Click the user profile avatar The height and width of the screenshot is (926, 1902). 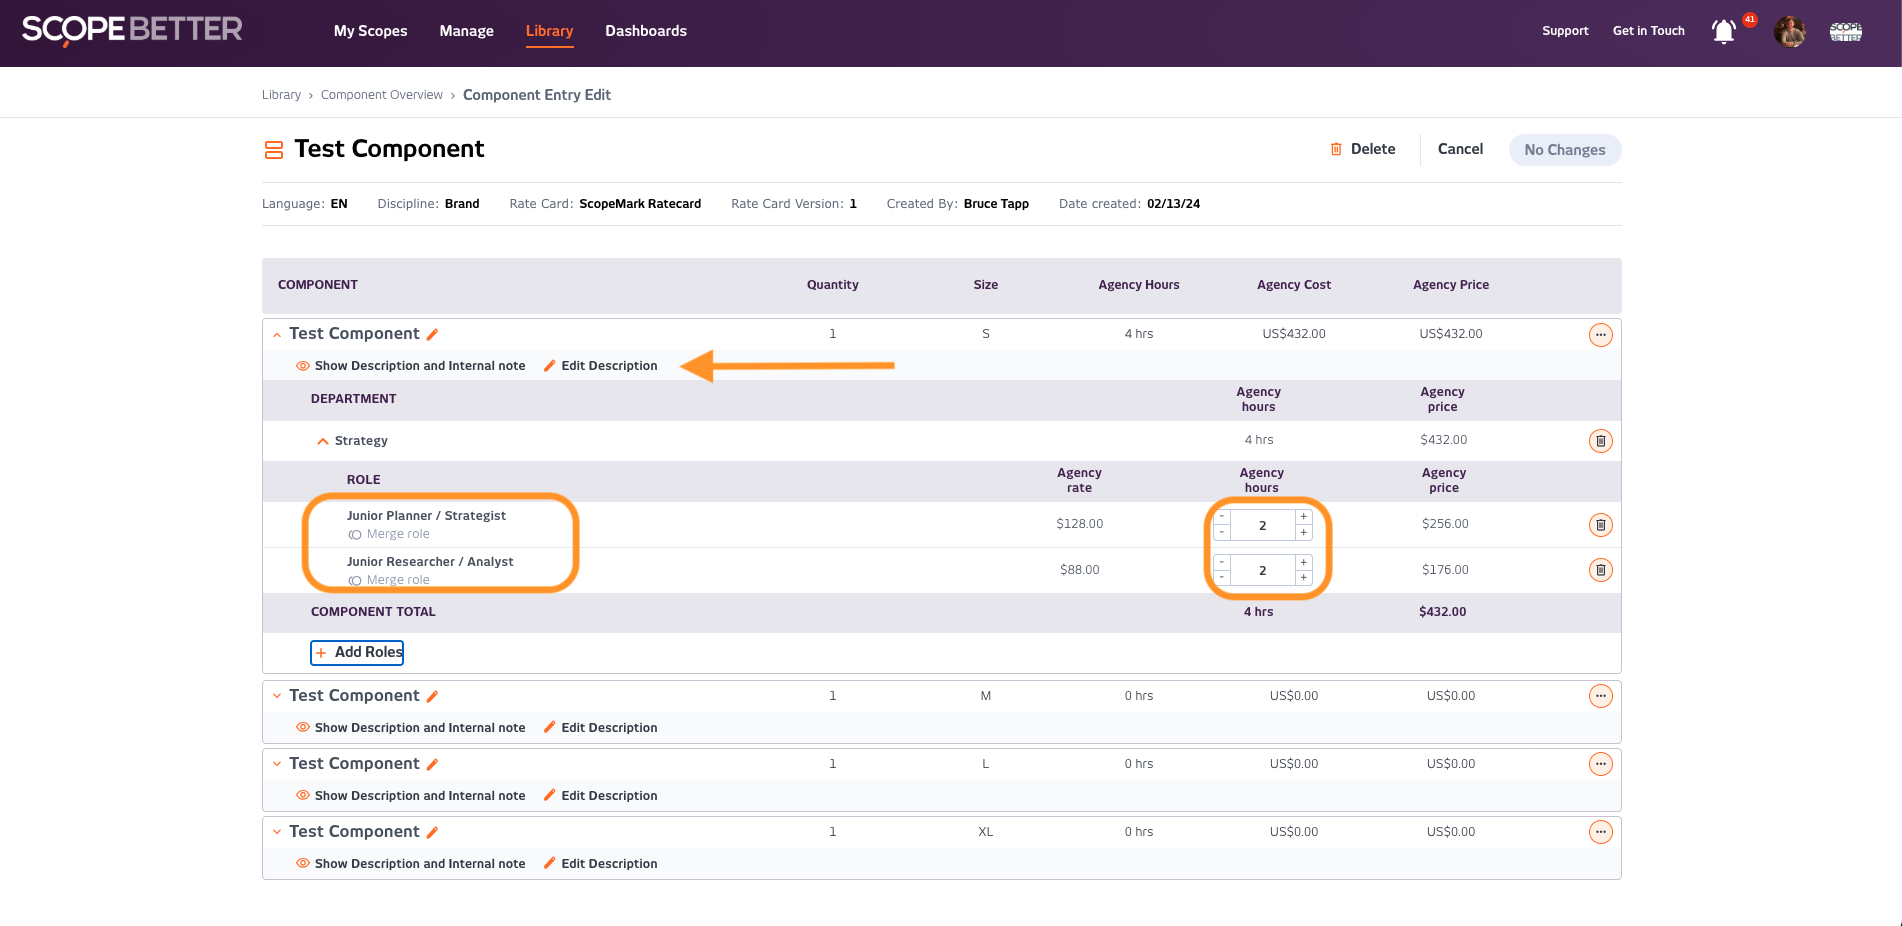click(1789, 32)
